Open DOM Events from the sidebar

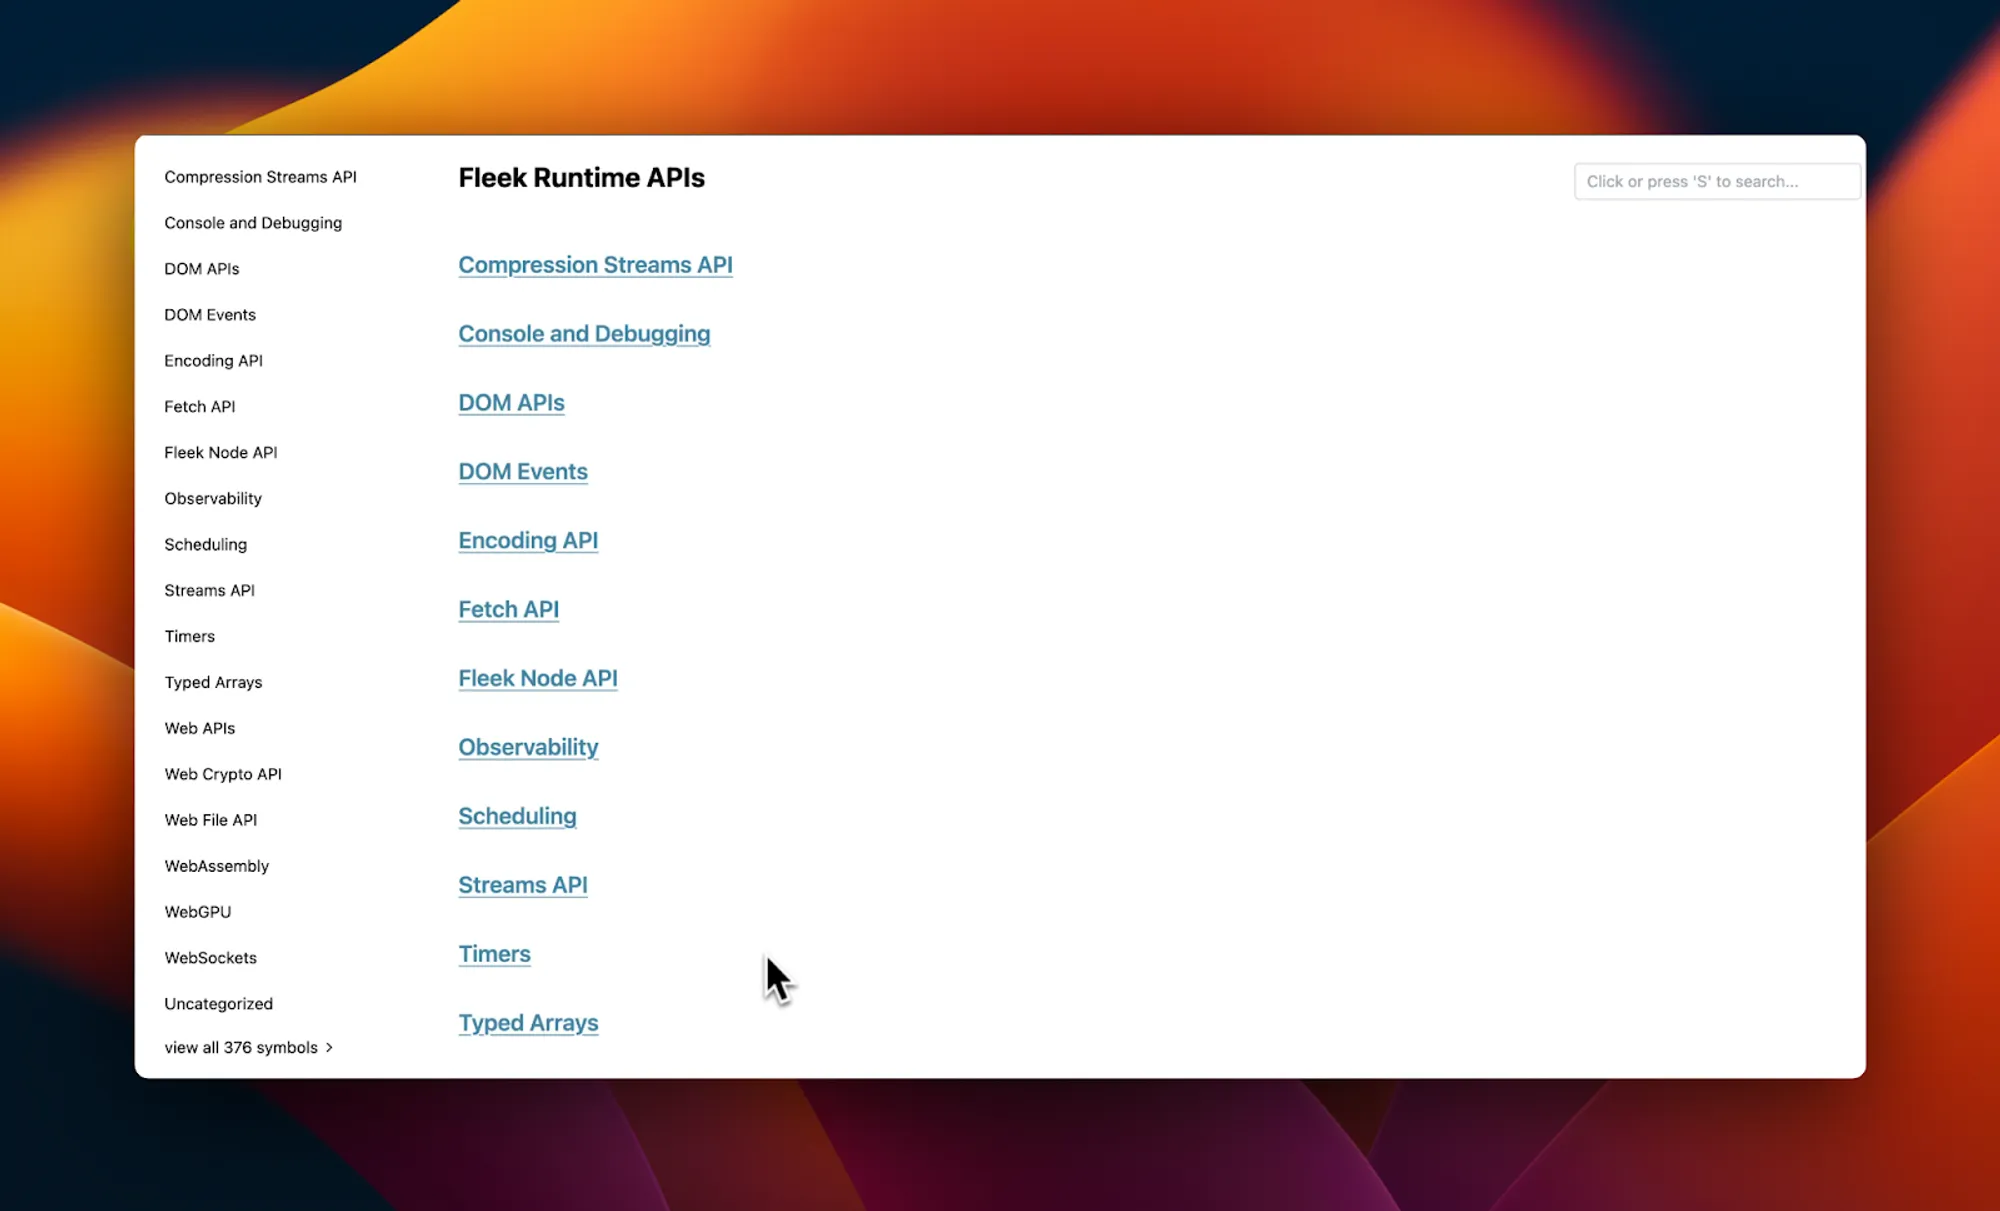(x=210, y=315)
